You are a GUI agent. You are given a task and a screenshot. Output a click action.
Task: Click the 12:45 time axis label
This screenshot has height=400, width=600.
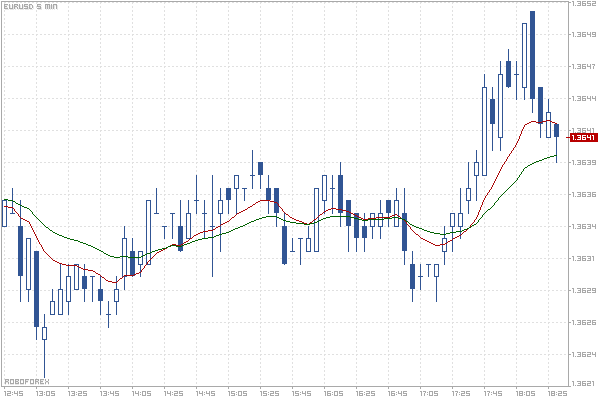pyautogui.click(x=13, y=393)
